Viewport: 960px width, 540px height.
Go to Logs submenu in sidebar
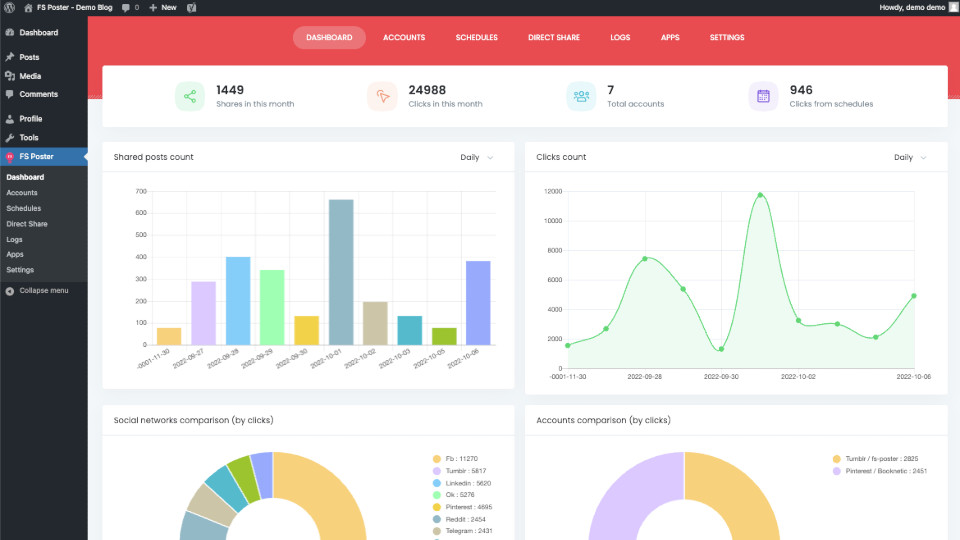tap(14, 239)
